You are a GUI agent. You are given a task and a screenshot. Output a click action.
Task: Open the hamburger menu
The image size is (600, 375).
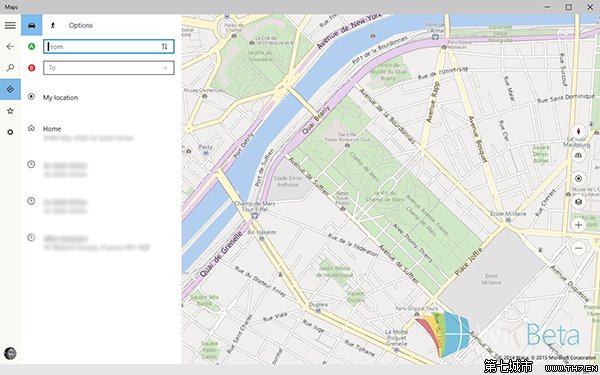[x=10, y=25]
